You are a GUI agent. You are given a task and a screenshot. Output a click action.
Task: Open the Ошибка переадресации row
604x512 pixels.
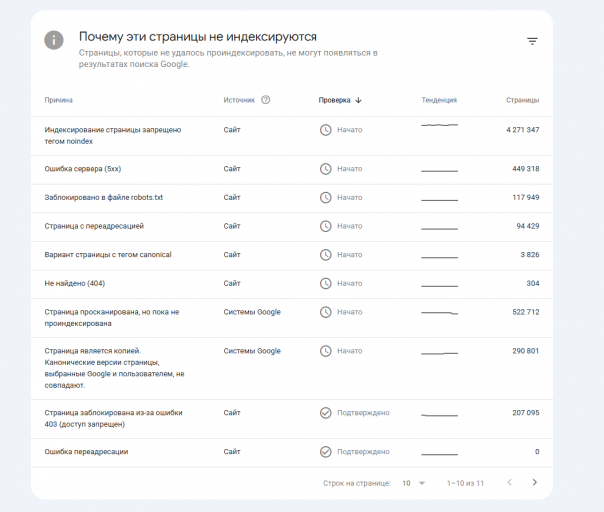coord(292,453)
